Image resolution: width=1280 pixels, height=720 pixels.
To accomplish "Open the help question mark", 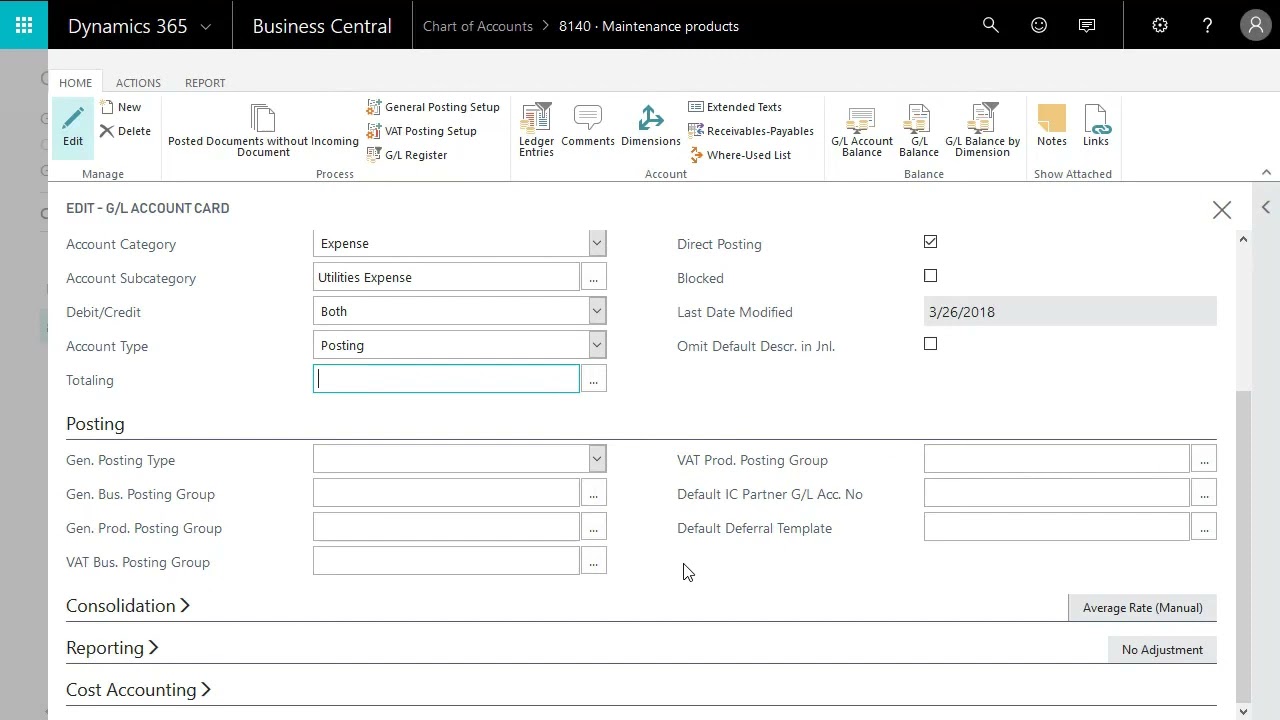I will pyautogui.click(x=1207, y=26).
